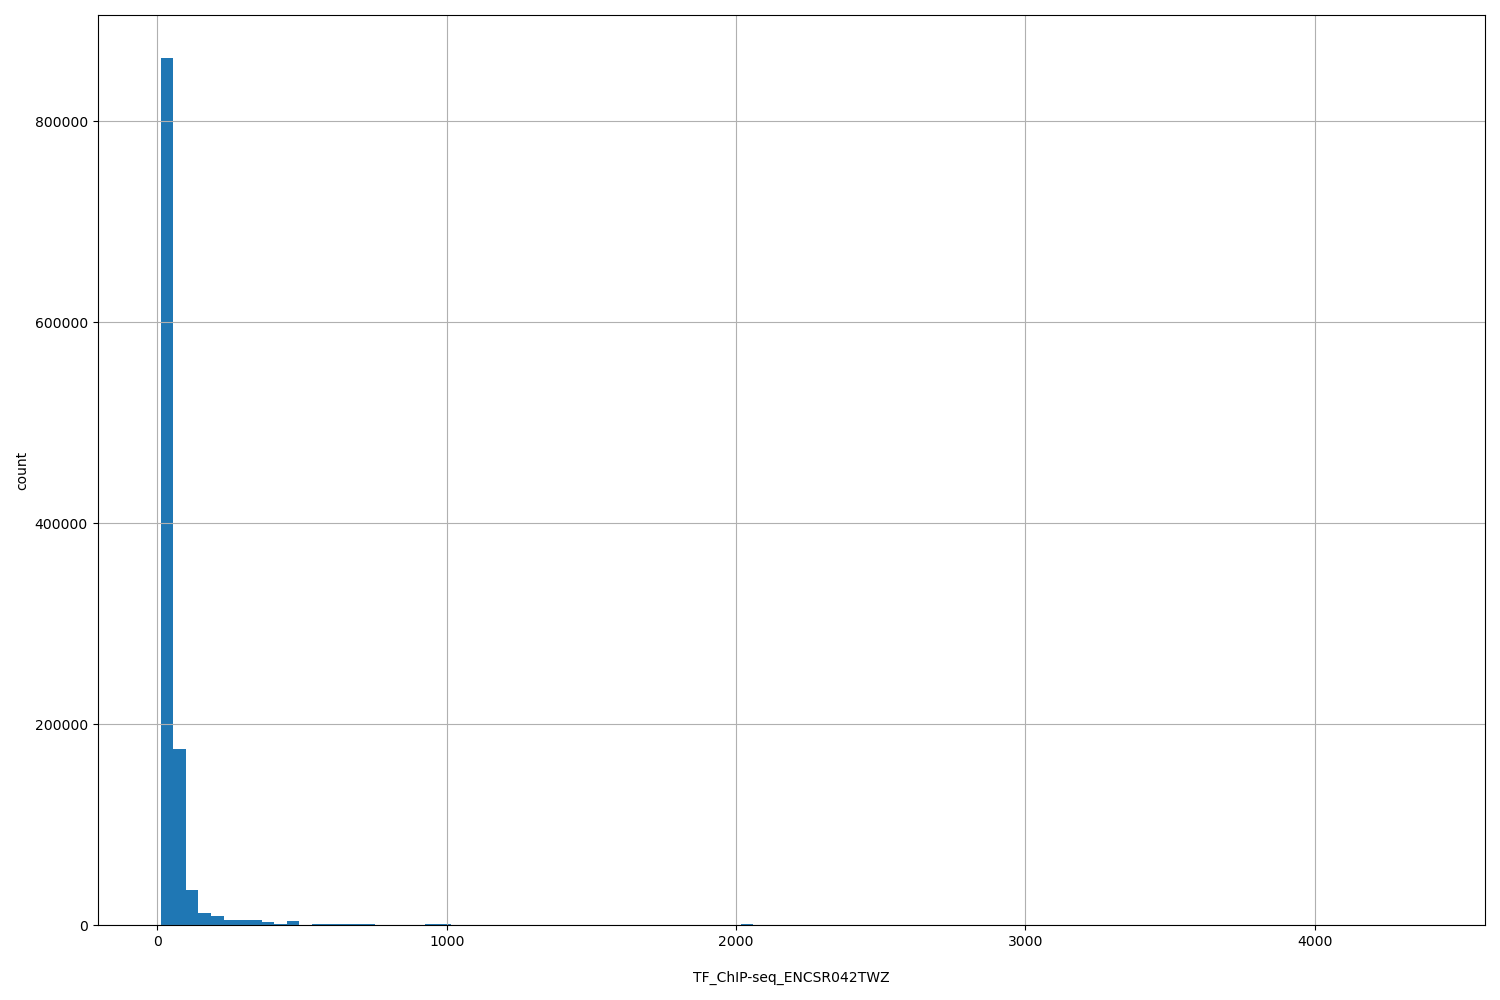Select the 2000 x-axis tick label
The width and height of the screenshot is (1500, 1000).
[736, 942]
